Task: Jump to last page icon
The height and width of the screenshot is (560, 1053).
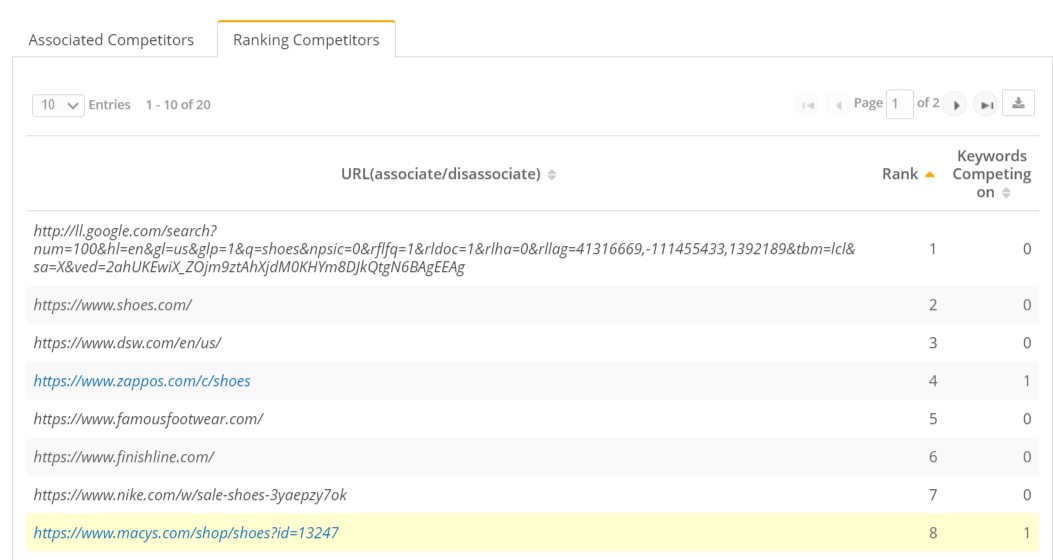Action: [x=986, y=105]
